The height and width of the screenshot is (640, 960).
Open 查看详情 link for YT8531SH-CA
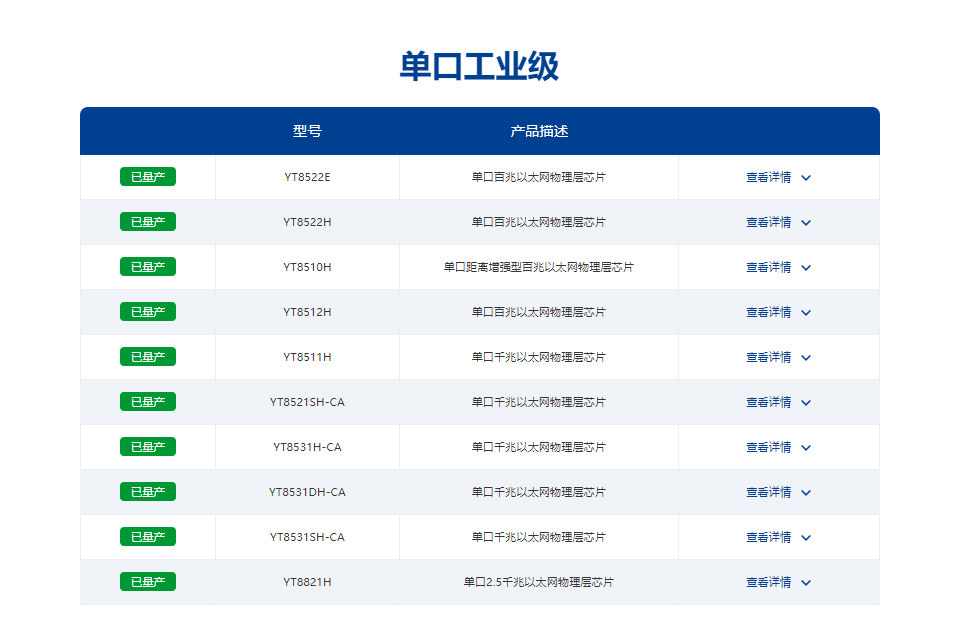pos(768,537)
